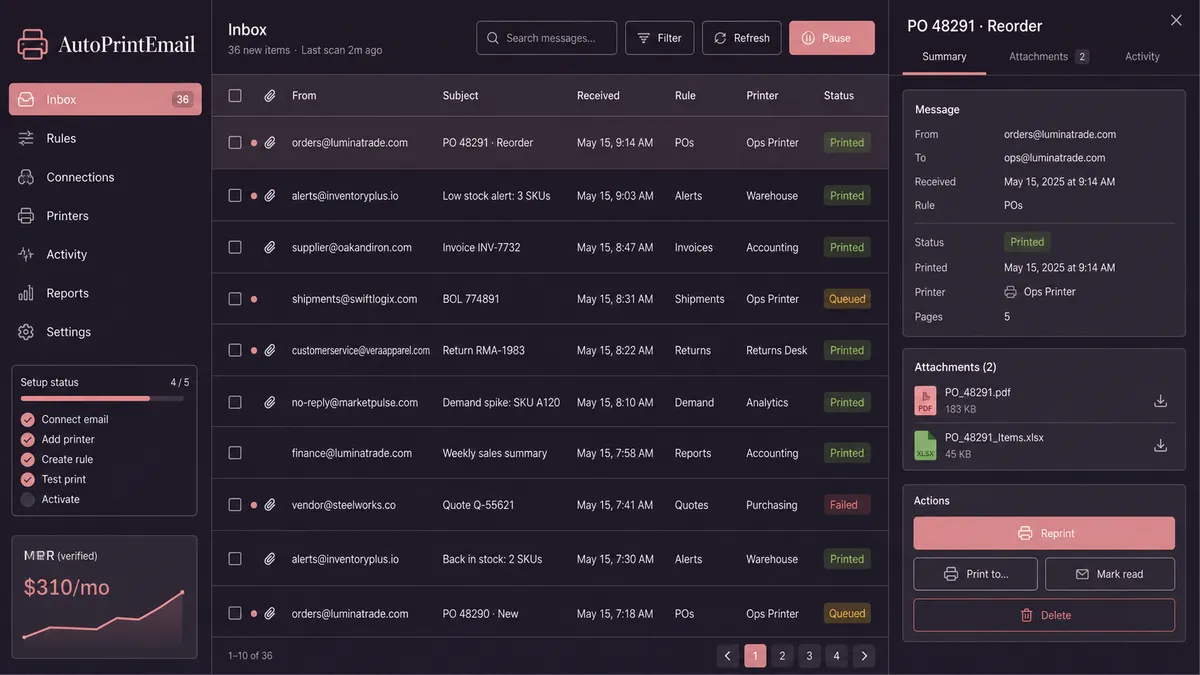Click attachment icon on Low stock alert row

tap(270, 196)
